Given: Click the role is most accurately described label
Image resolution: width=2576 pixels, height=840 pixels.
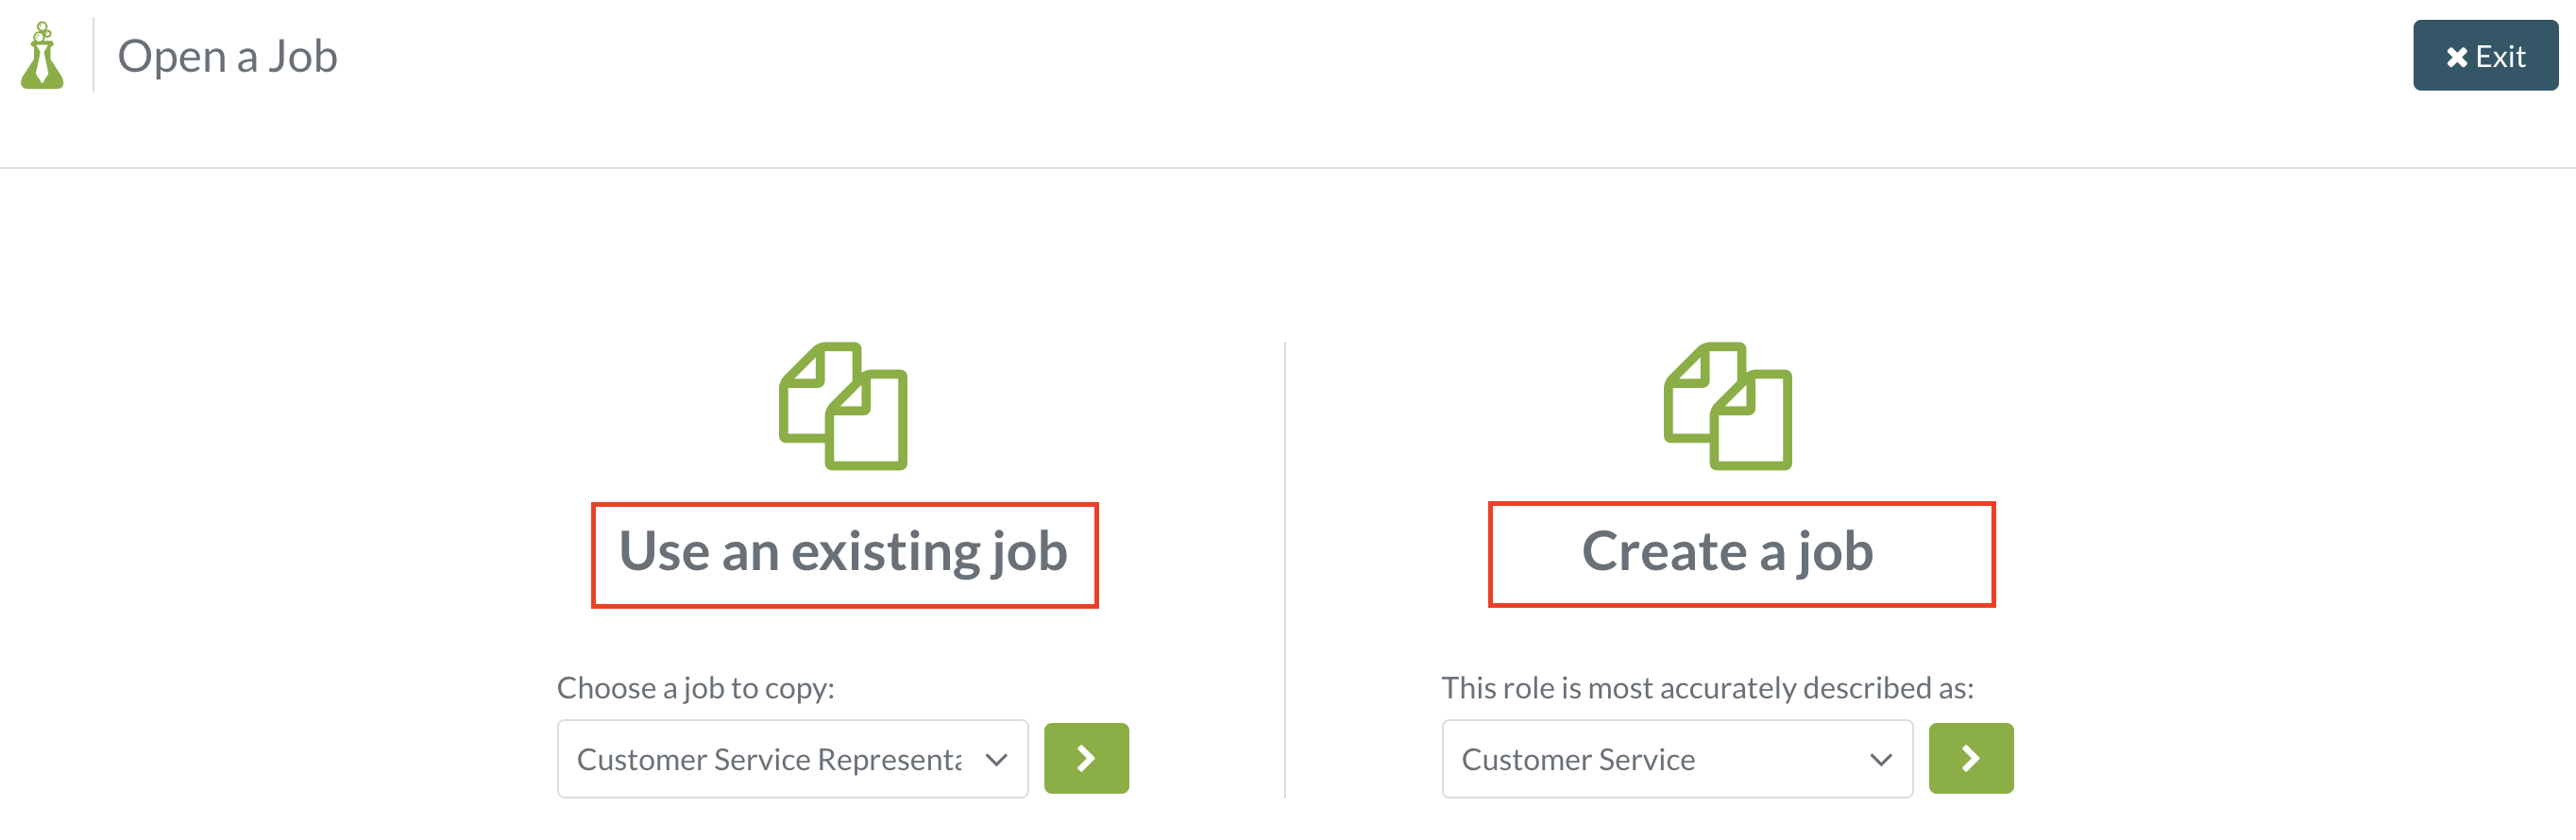Looking at the screenshot, I should (x=1707, y=688).
